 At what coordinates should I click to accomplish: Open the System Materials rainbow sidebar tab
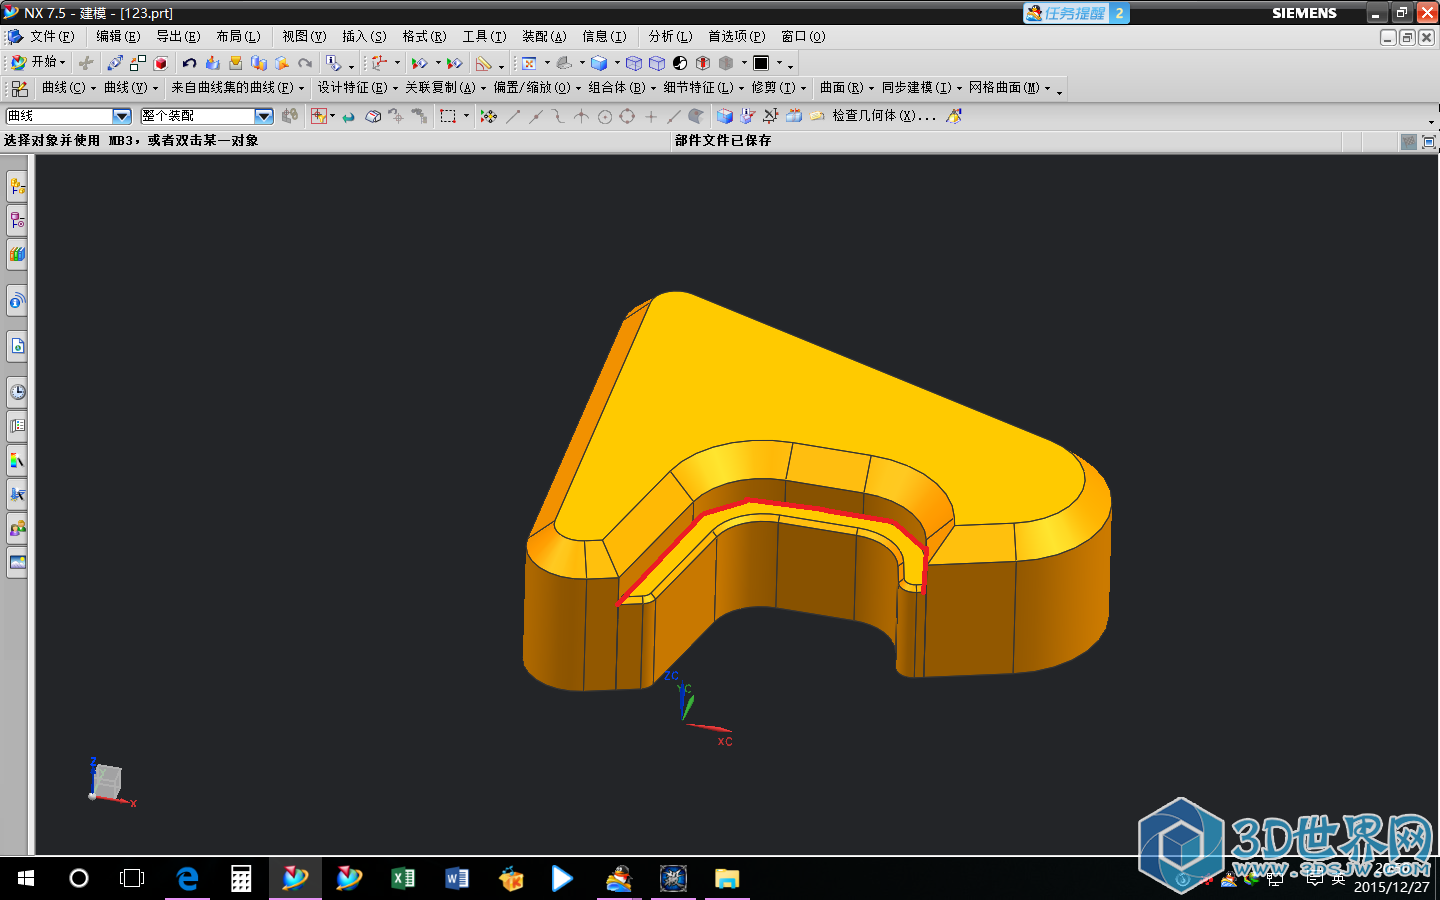tap(17, 459)
